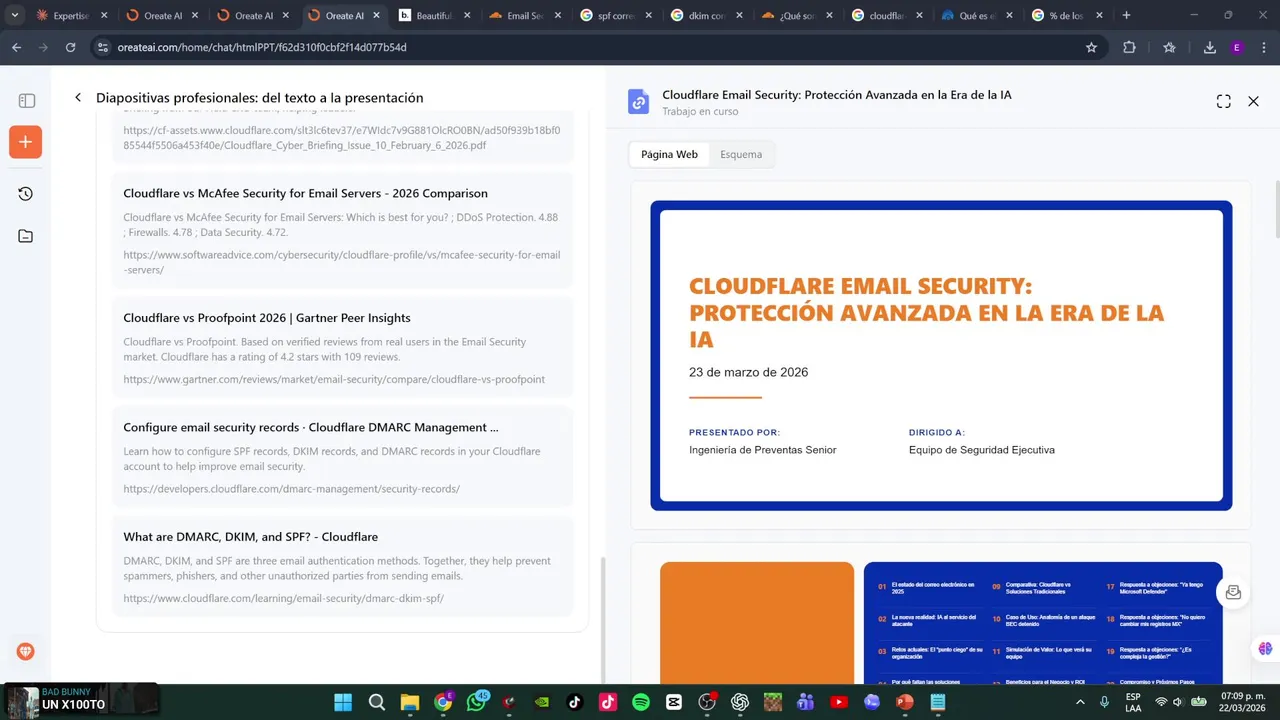The image size is (1280, 720).
Task: Click the title slide thumbnail preview
Action: pos(941,356)
